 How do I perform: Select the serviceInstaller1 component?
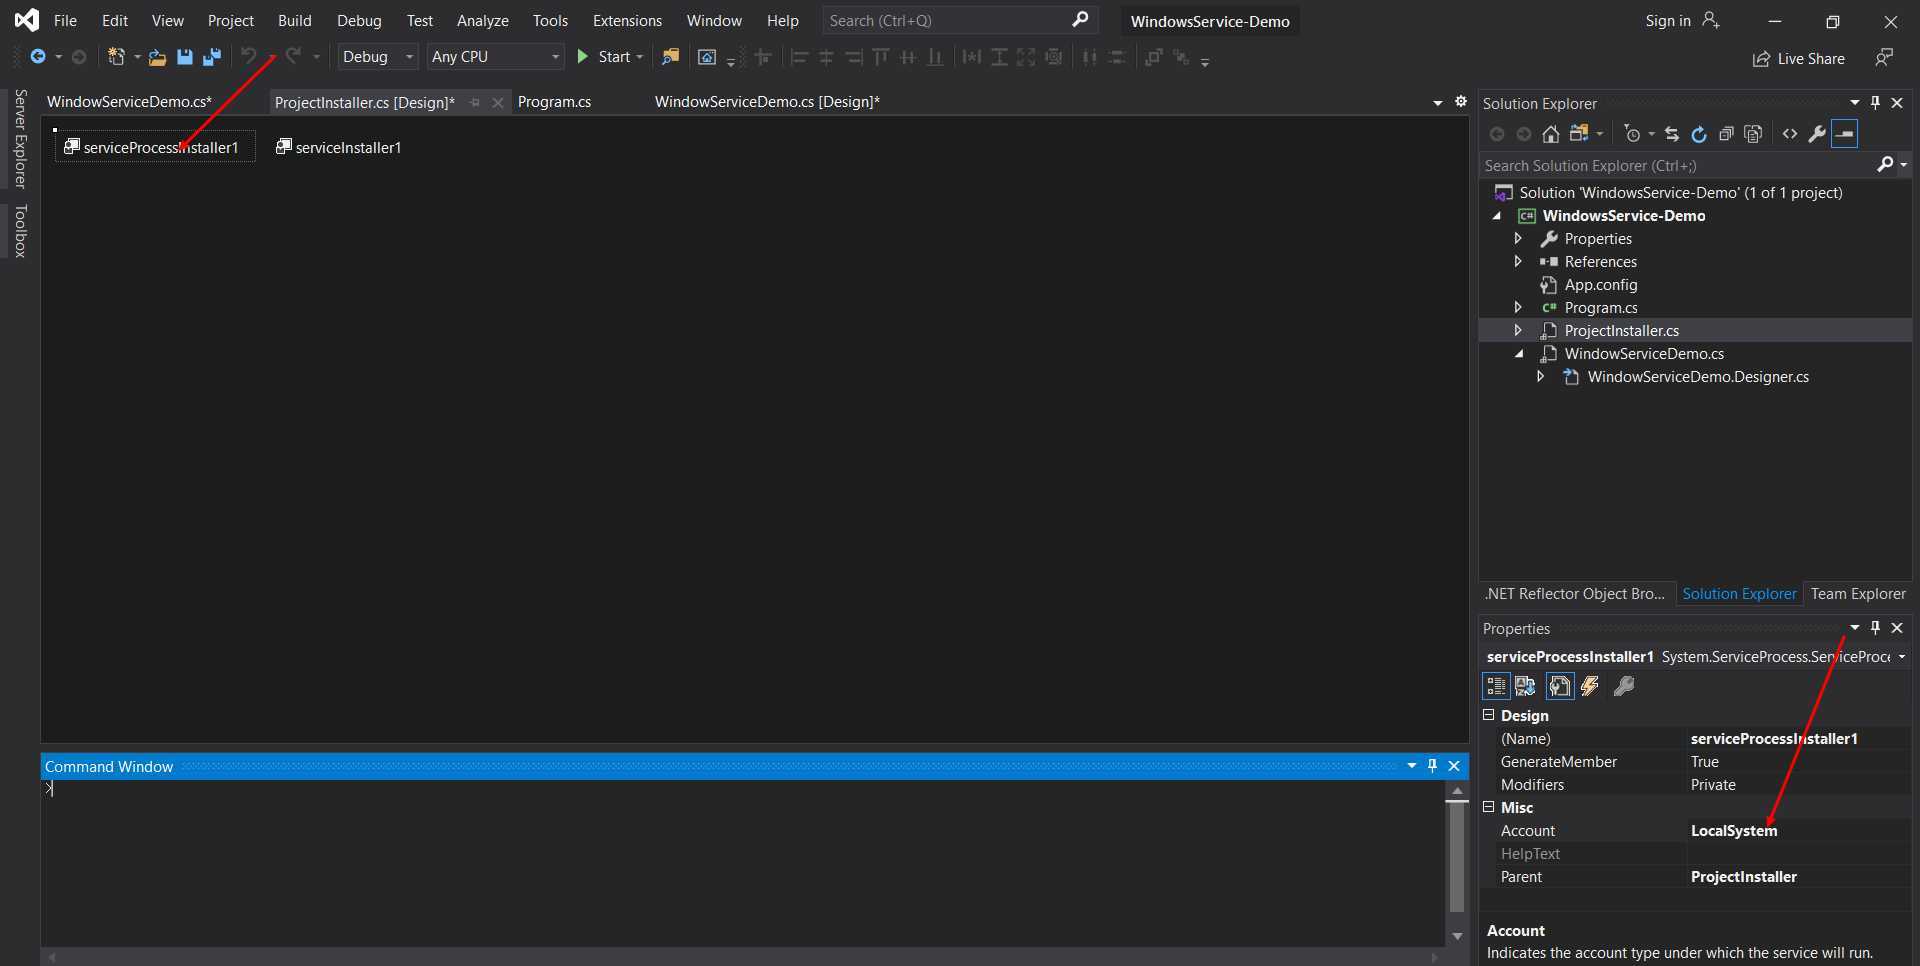tap(338, 147)
